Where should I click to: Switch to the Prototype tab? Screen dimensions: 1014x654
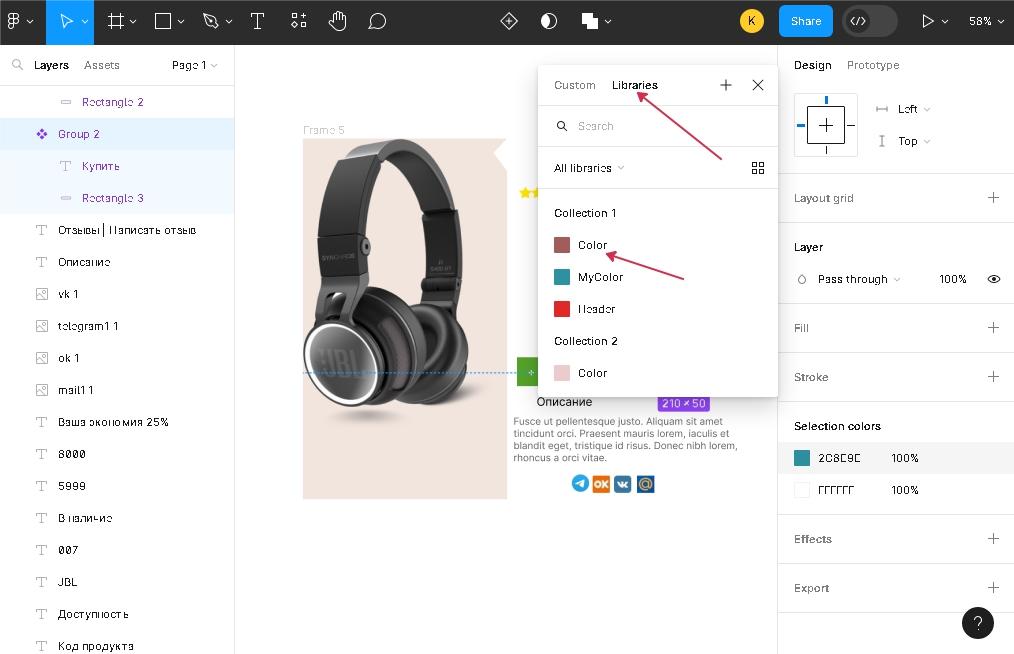tap(872, 65)
